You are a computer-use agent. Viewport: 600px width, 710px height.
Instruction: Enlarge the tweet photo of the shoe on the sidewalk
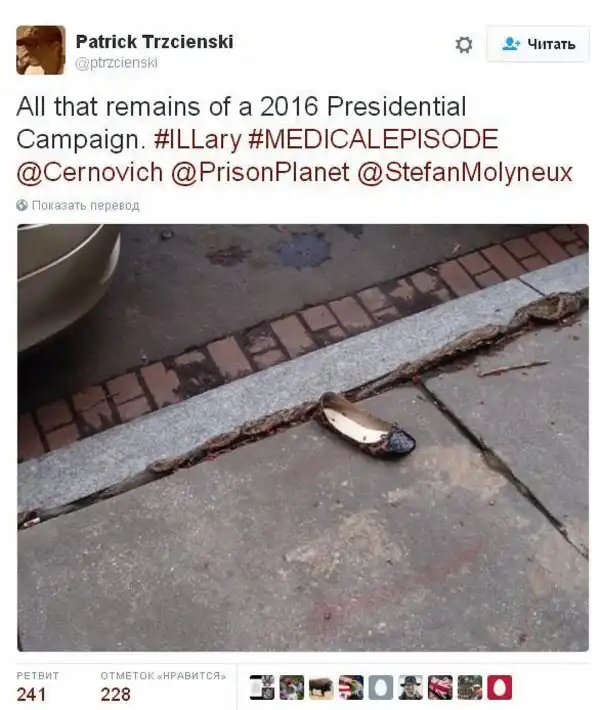pyautogui.click(x=303, y=437)
